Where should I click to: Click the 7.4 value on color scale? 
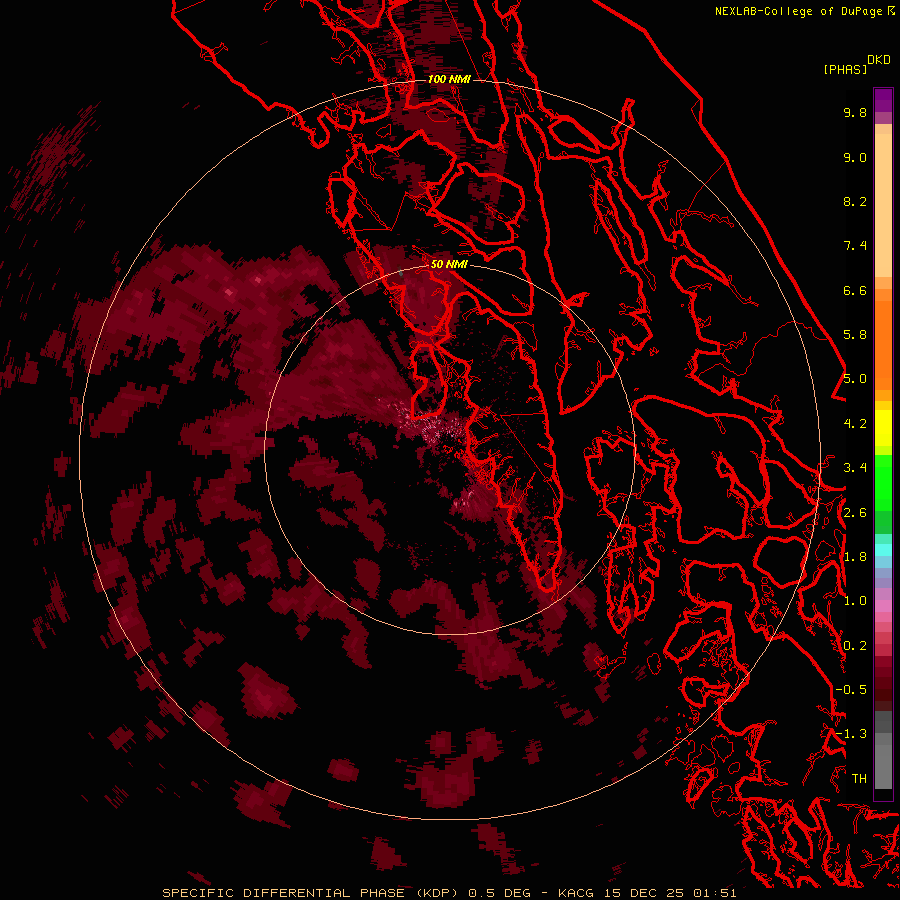pyautogui.click(x=855, y=246)
